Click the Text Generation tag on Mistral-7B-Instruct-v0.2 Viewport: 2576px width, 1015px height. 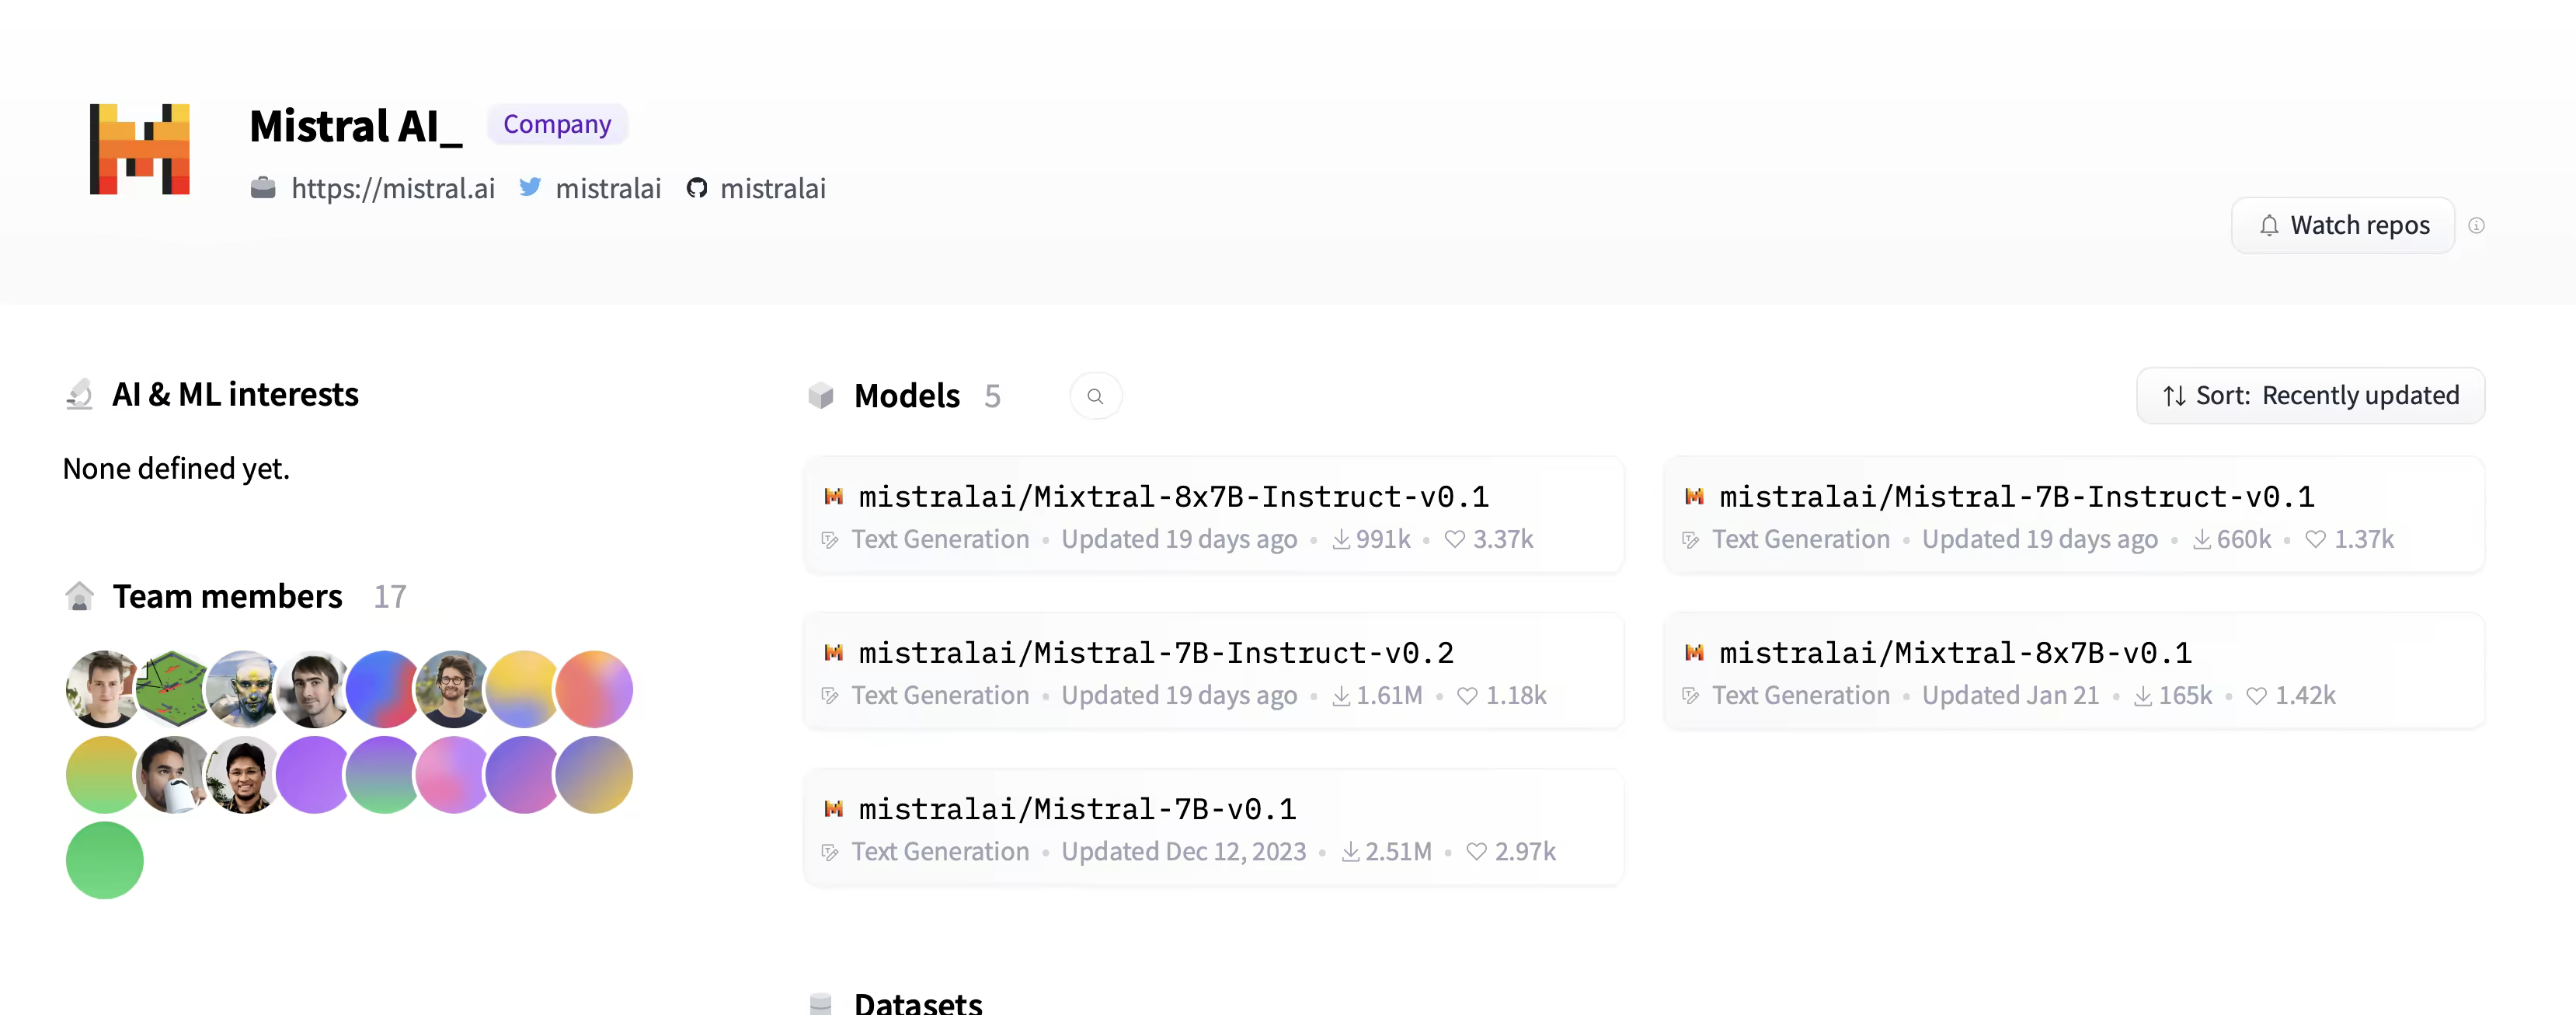(940, 695)
